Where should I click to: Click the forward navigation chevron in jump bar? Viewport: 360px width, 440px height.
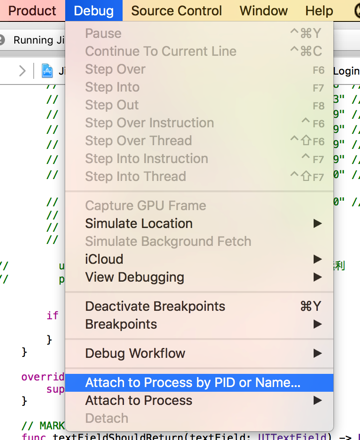click(x=22, y=71)
